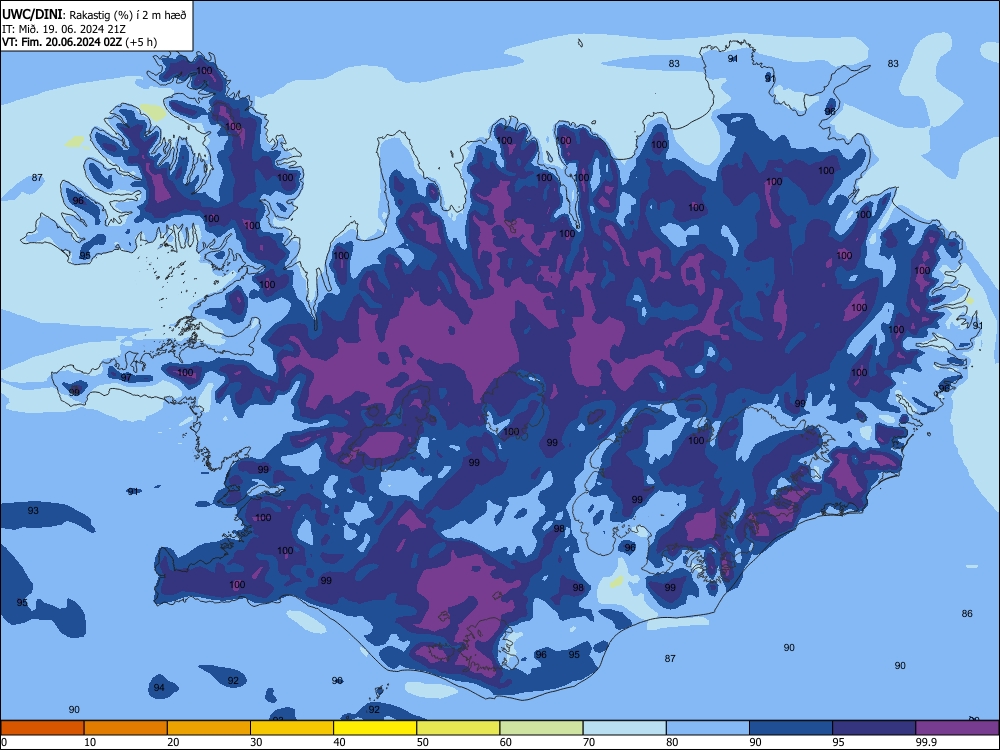This screenshot has width=1000, height=750.
Task: Click the '94' humidity value on the map
Action: coord(159,688)
